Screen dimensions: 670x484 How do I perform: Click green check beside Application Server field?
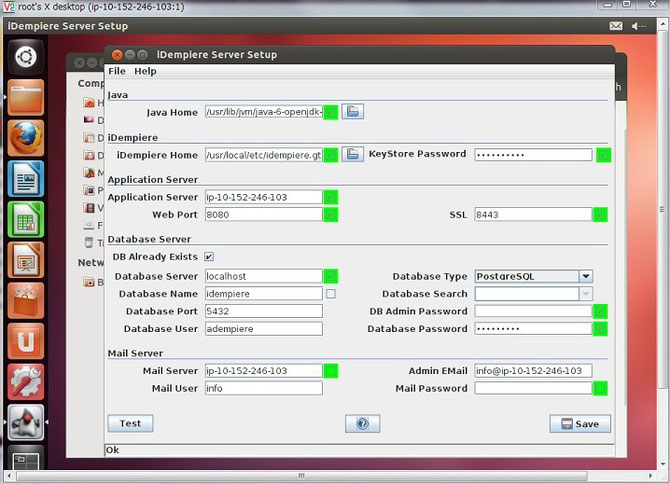[x=331, y=197]
